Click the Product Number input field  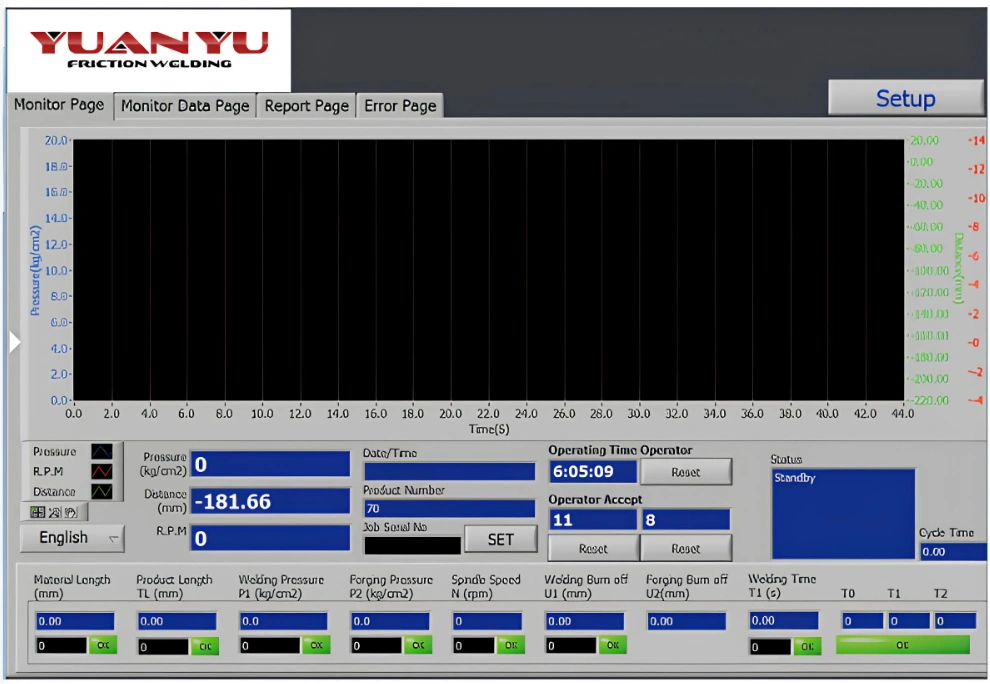449,509
